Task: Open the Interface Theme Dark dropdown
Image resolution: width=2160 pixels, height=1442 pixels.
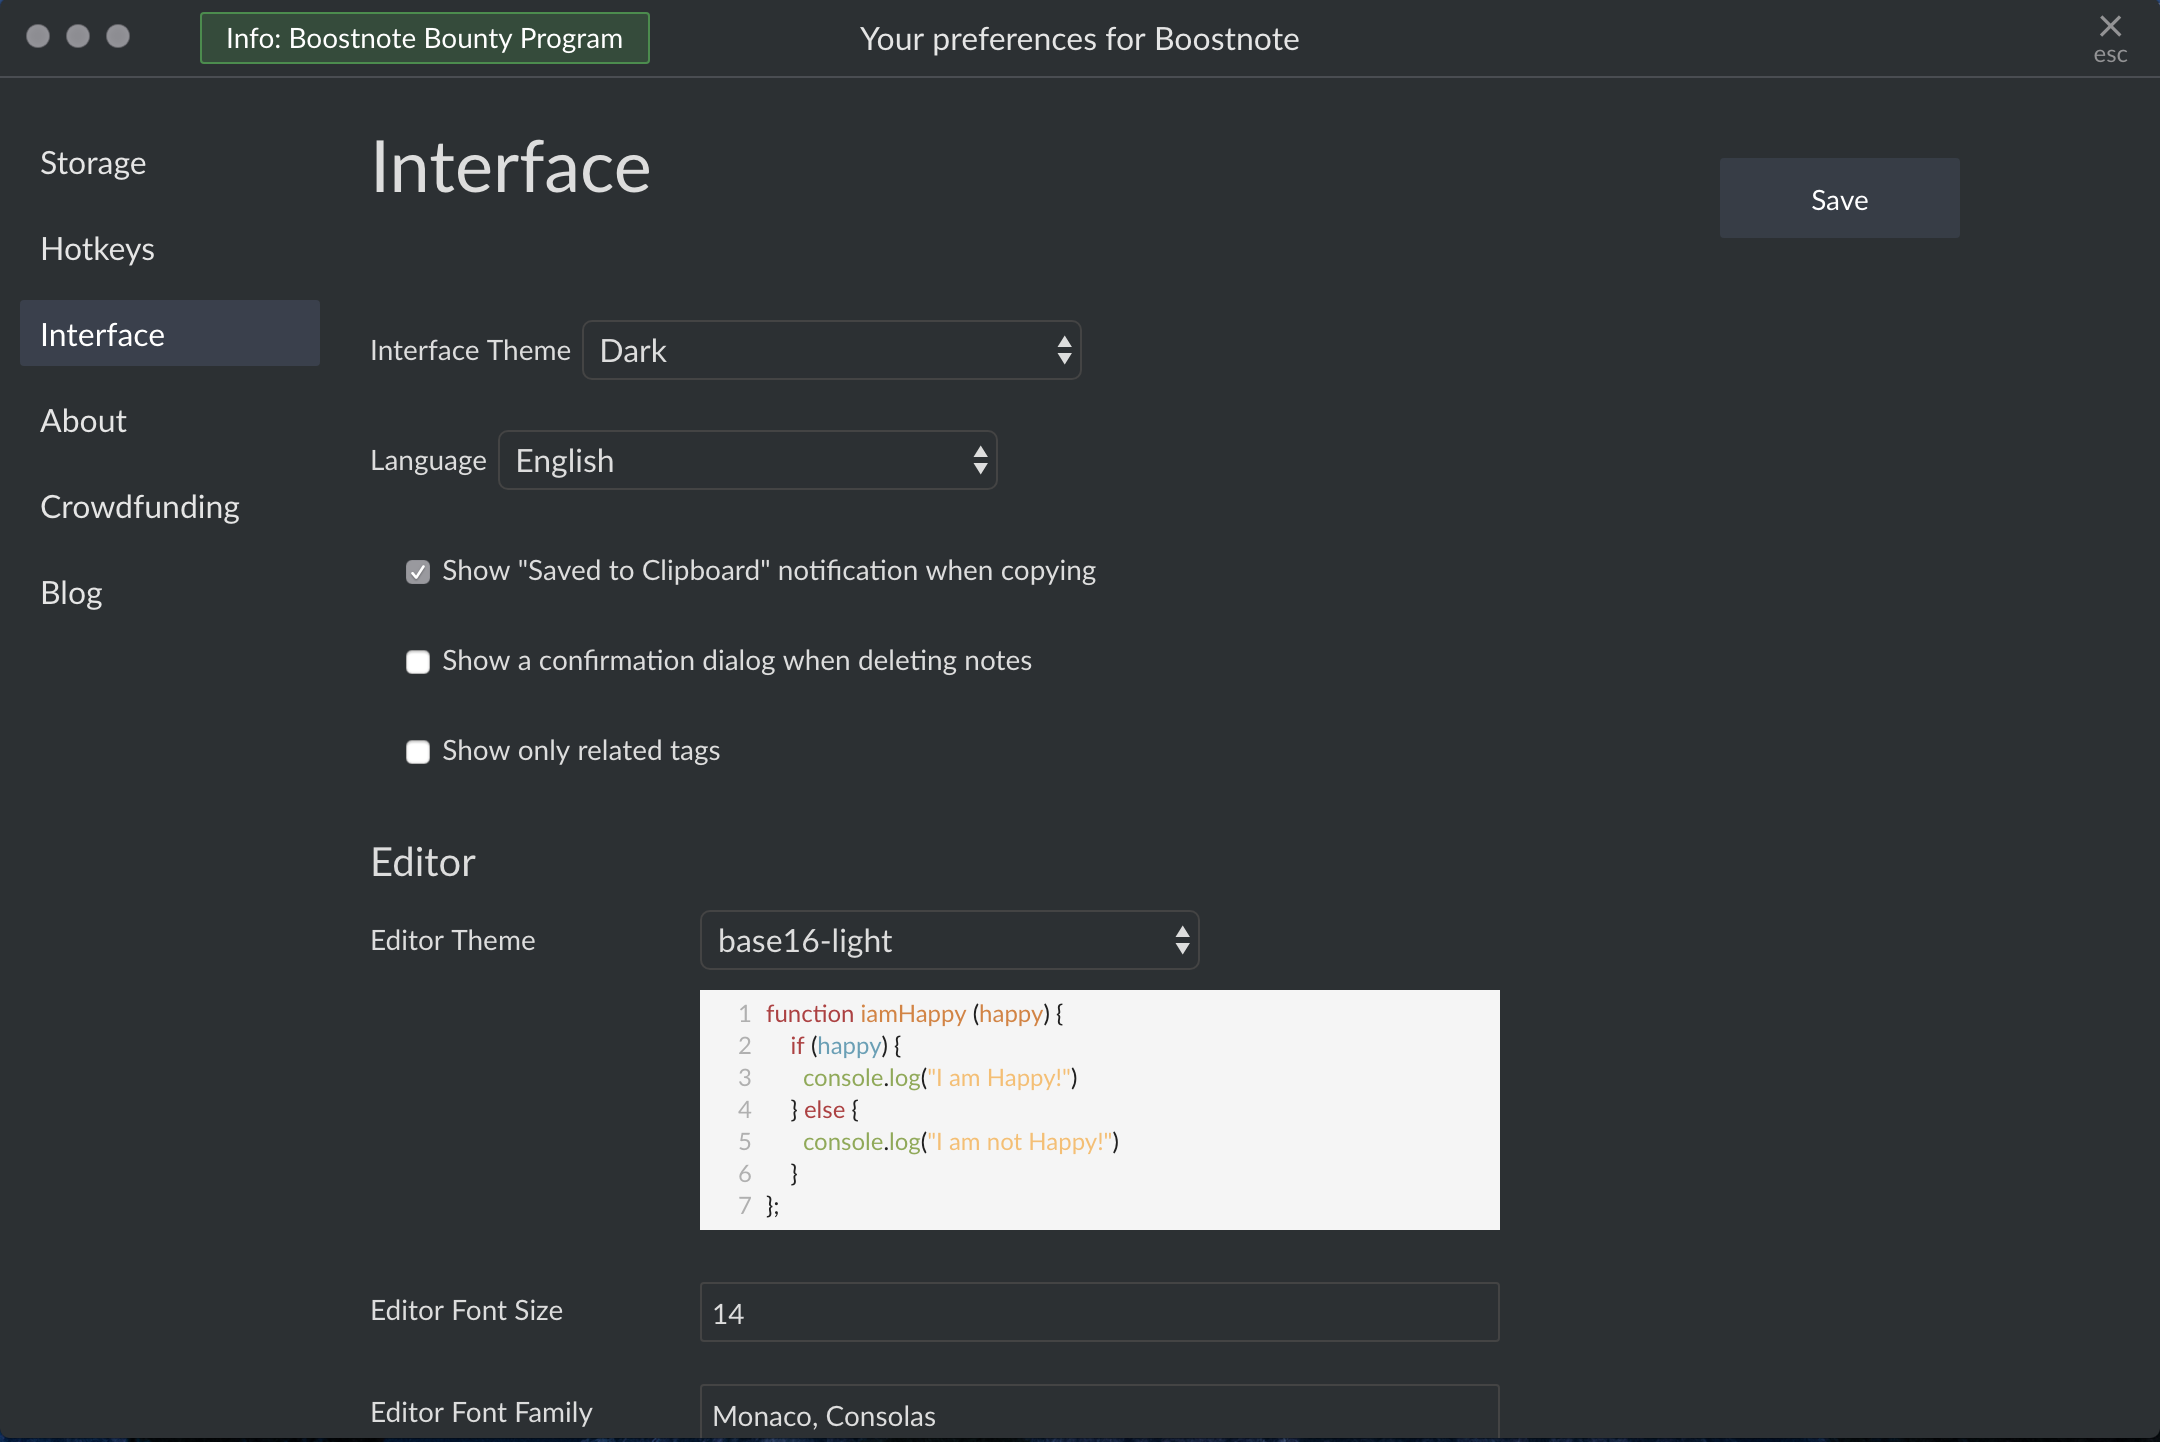Action: [820, 350]
